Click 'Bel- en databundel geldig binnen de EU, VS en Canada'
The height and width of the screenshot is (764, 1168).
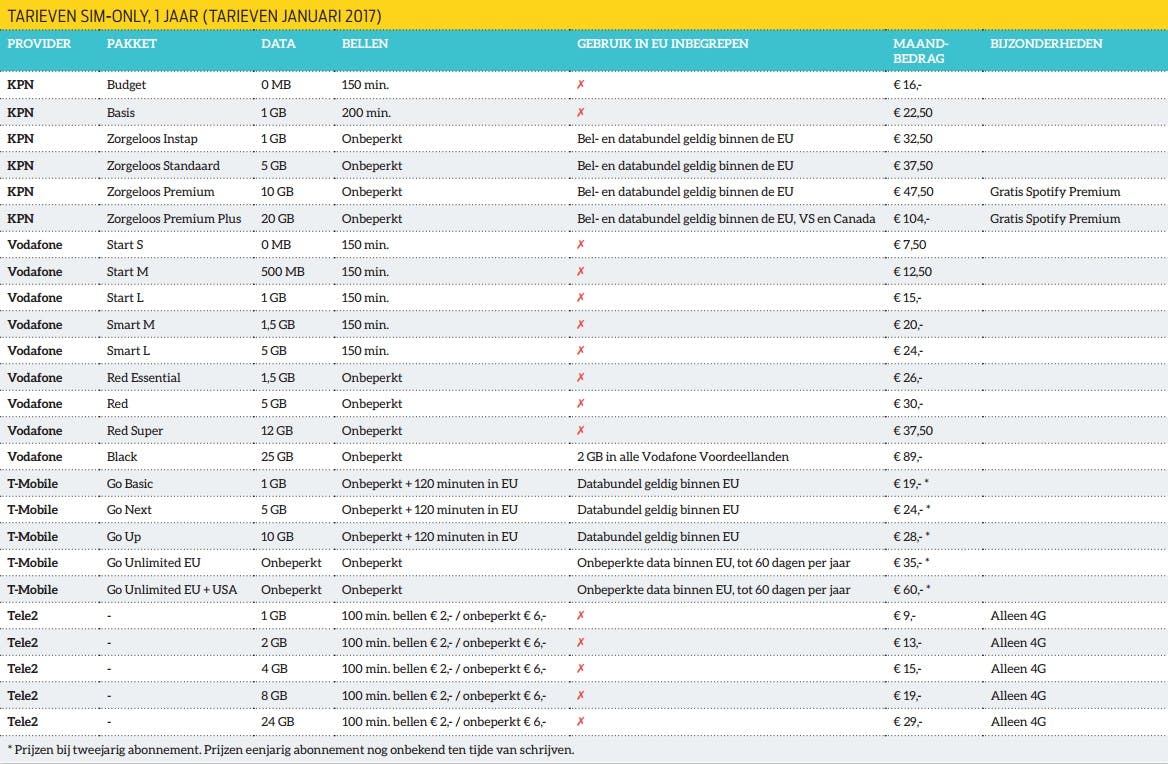pyautogui.click(x=726, y=219)
